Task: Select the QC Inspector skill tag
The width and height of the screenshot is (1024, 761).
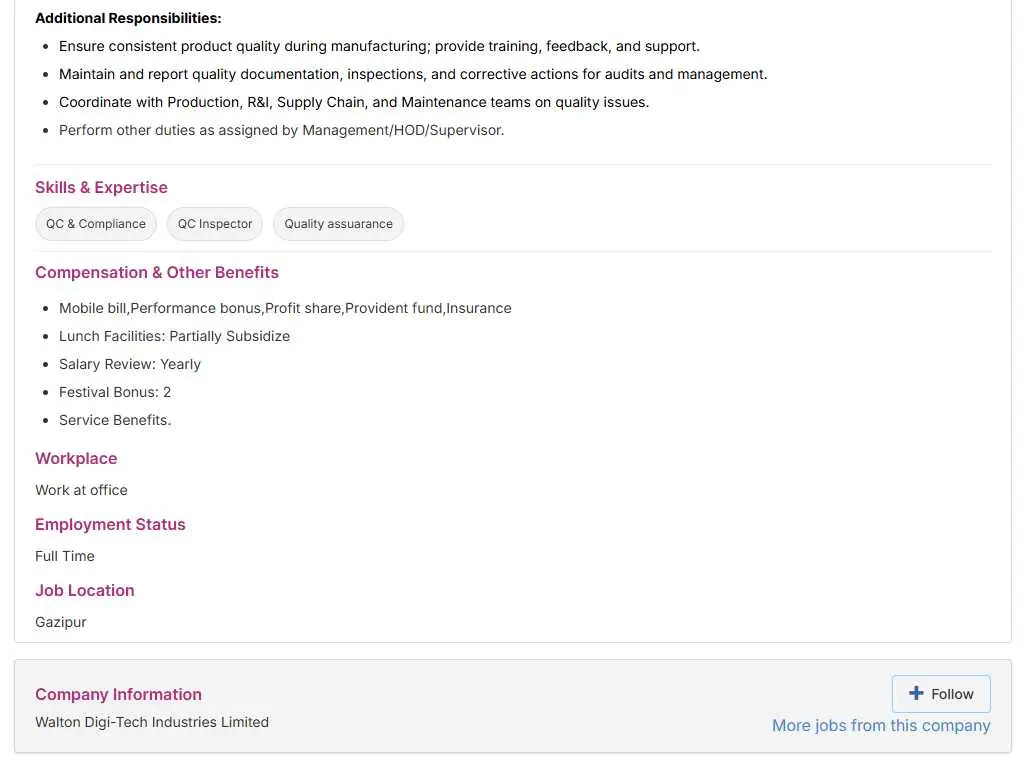Action: pos(215,224)
